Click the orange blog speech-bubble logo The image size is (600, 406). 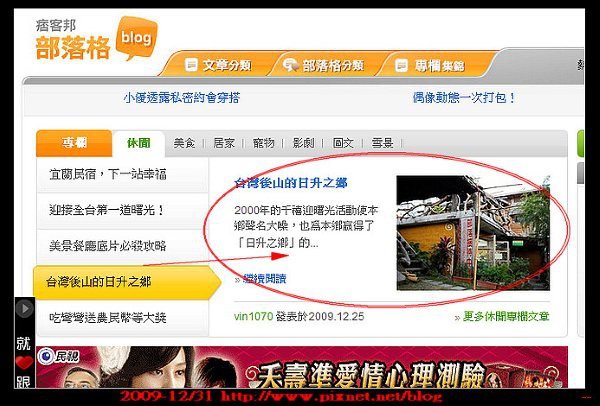point(136,38)
